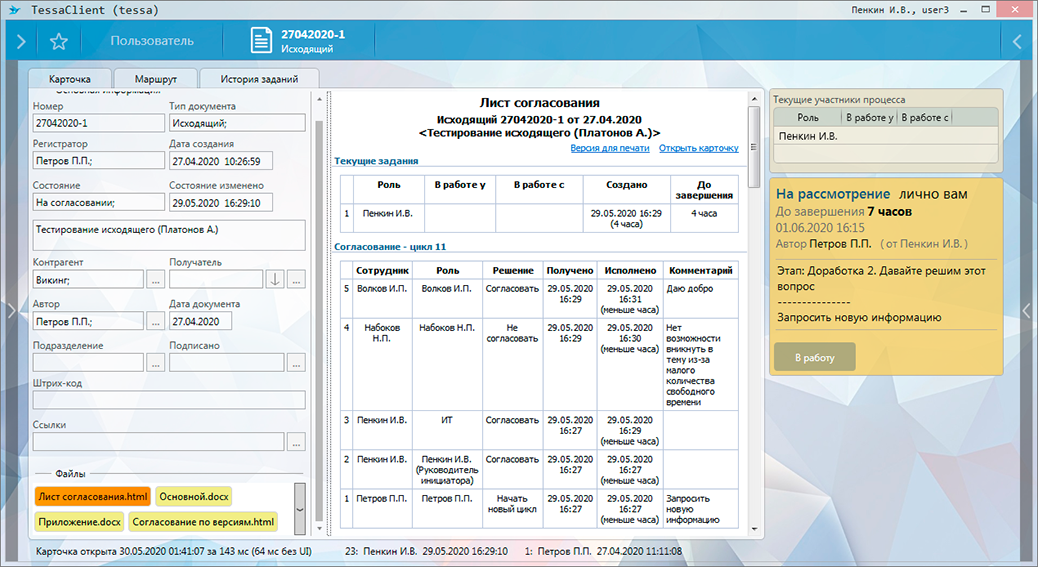Click the favorites star icon
The height and width of the screenshot is (567, 1038).
59,41
